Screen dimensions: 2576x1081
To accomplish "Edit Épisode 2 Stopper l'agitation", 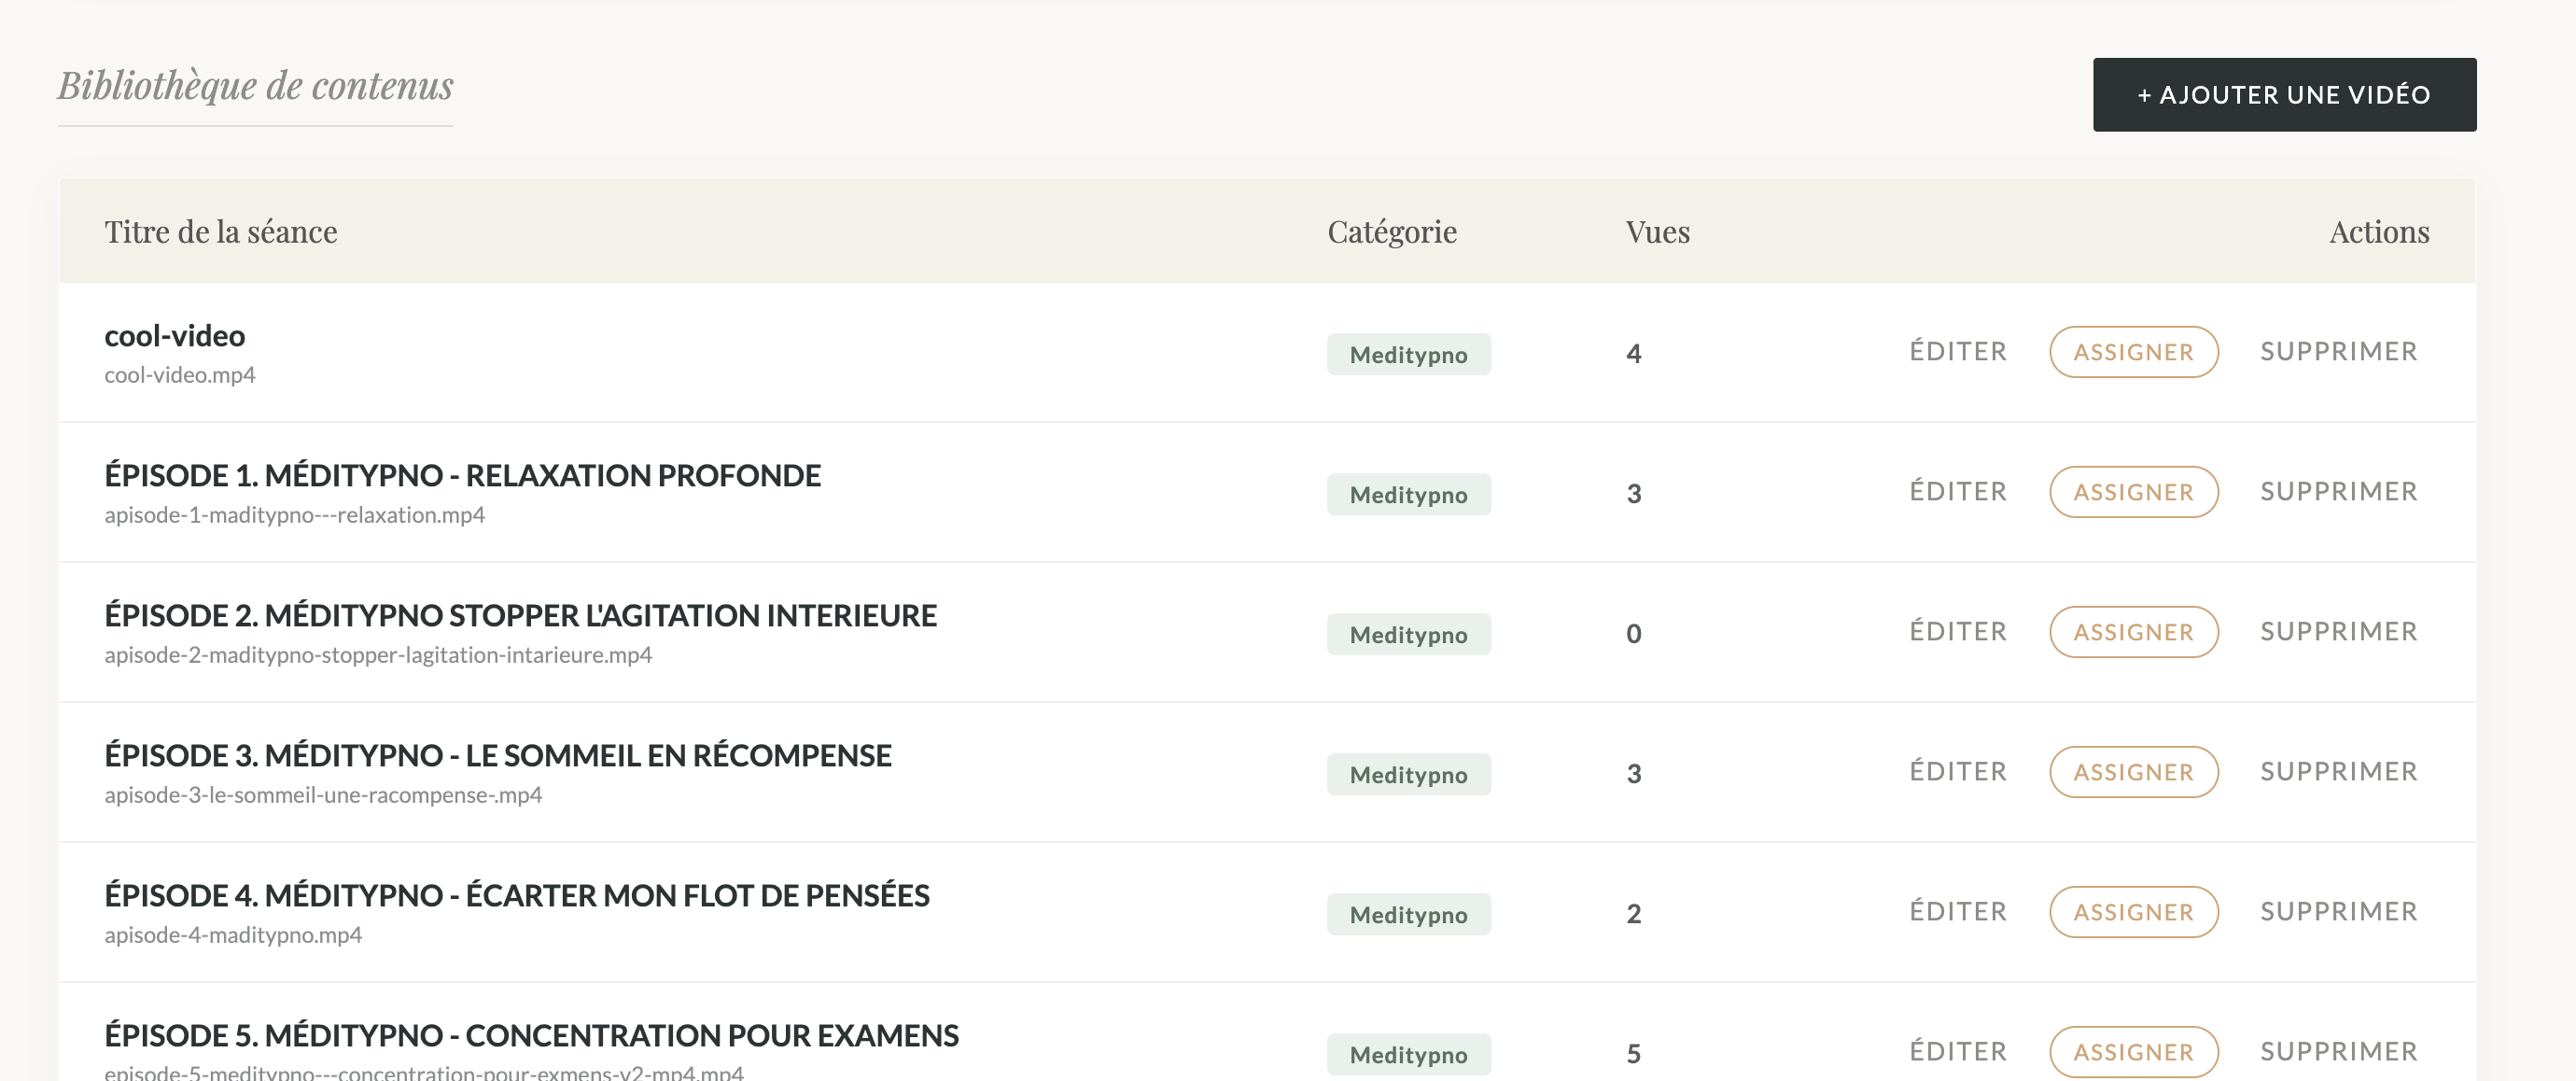I will (x=1958, y=632).
